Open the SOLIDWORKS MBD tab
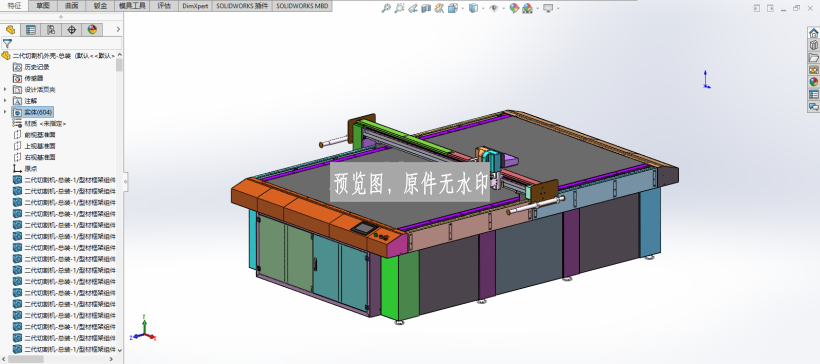This screenshot has width=820, height=364. [x=302, y=6]
